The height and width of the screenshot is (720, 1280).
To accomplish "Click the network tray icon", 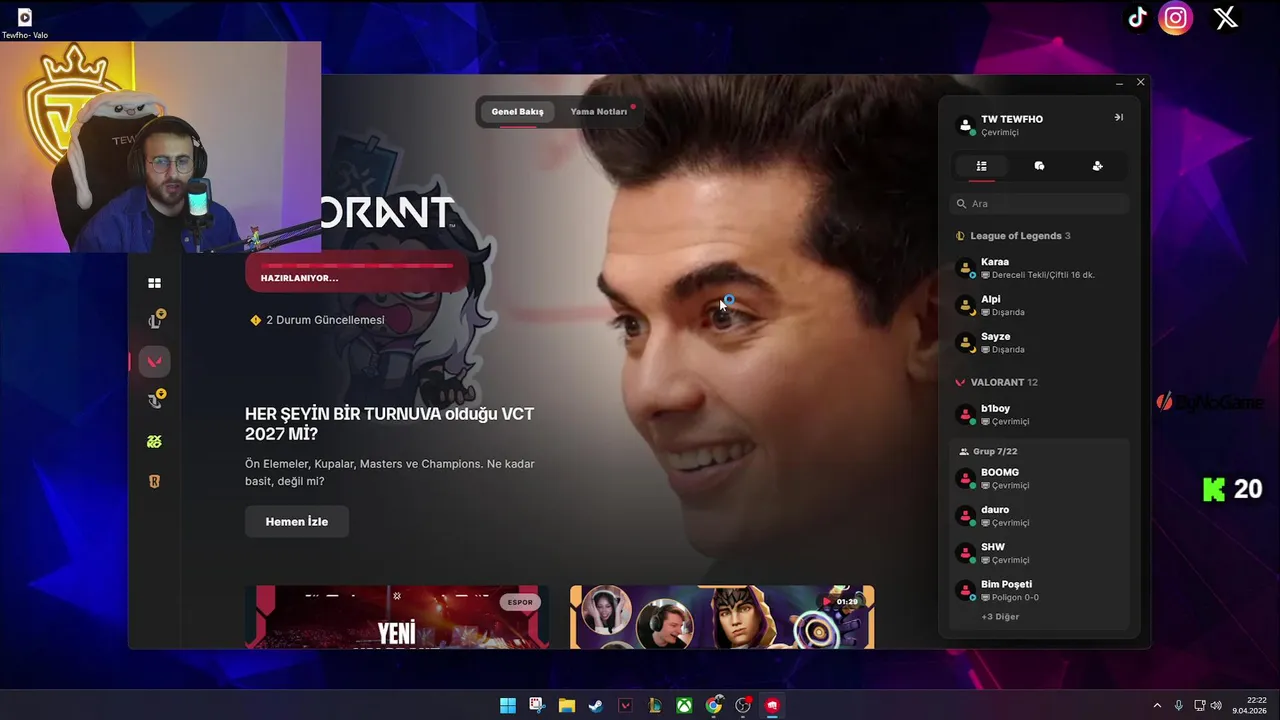I will (1200, 705).
